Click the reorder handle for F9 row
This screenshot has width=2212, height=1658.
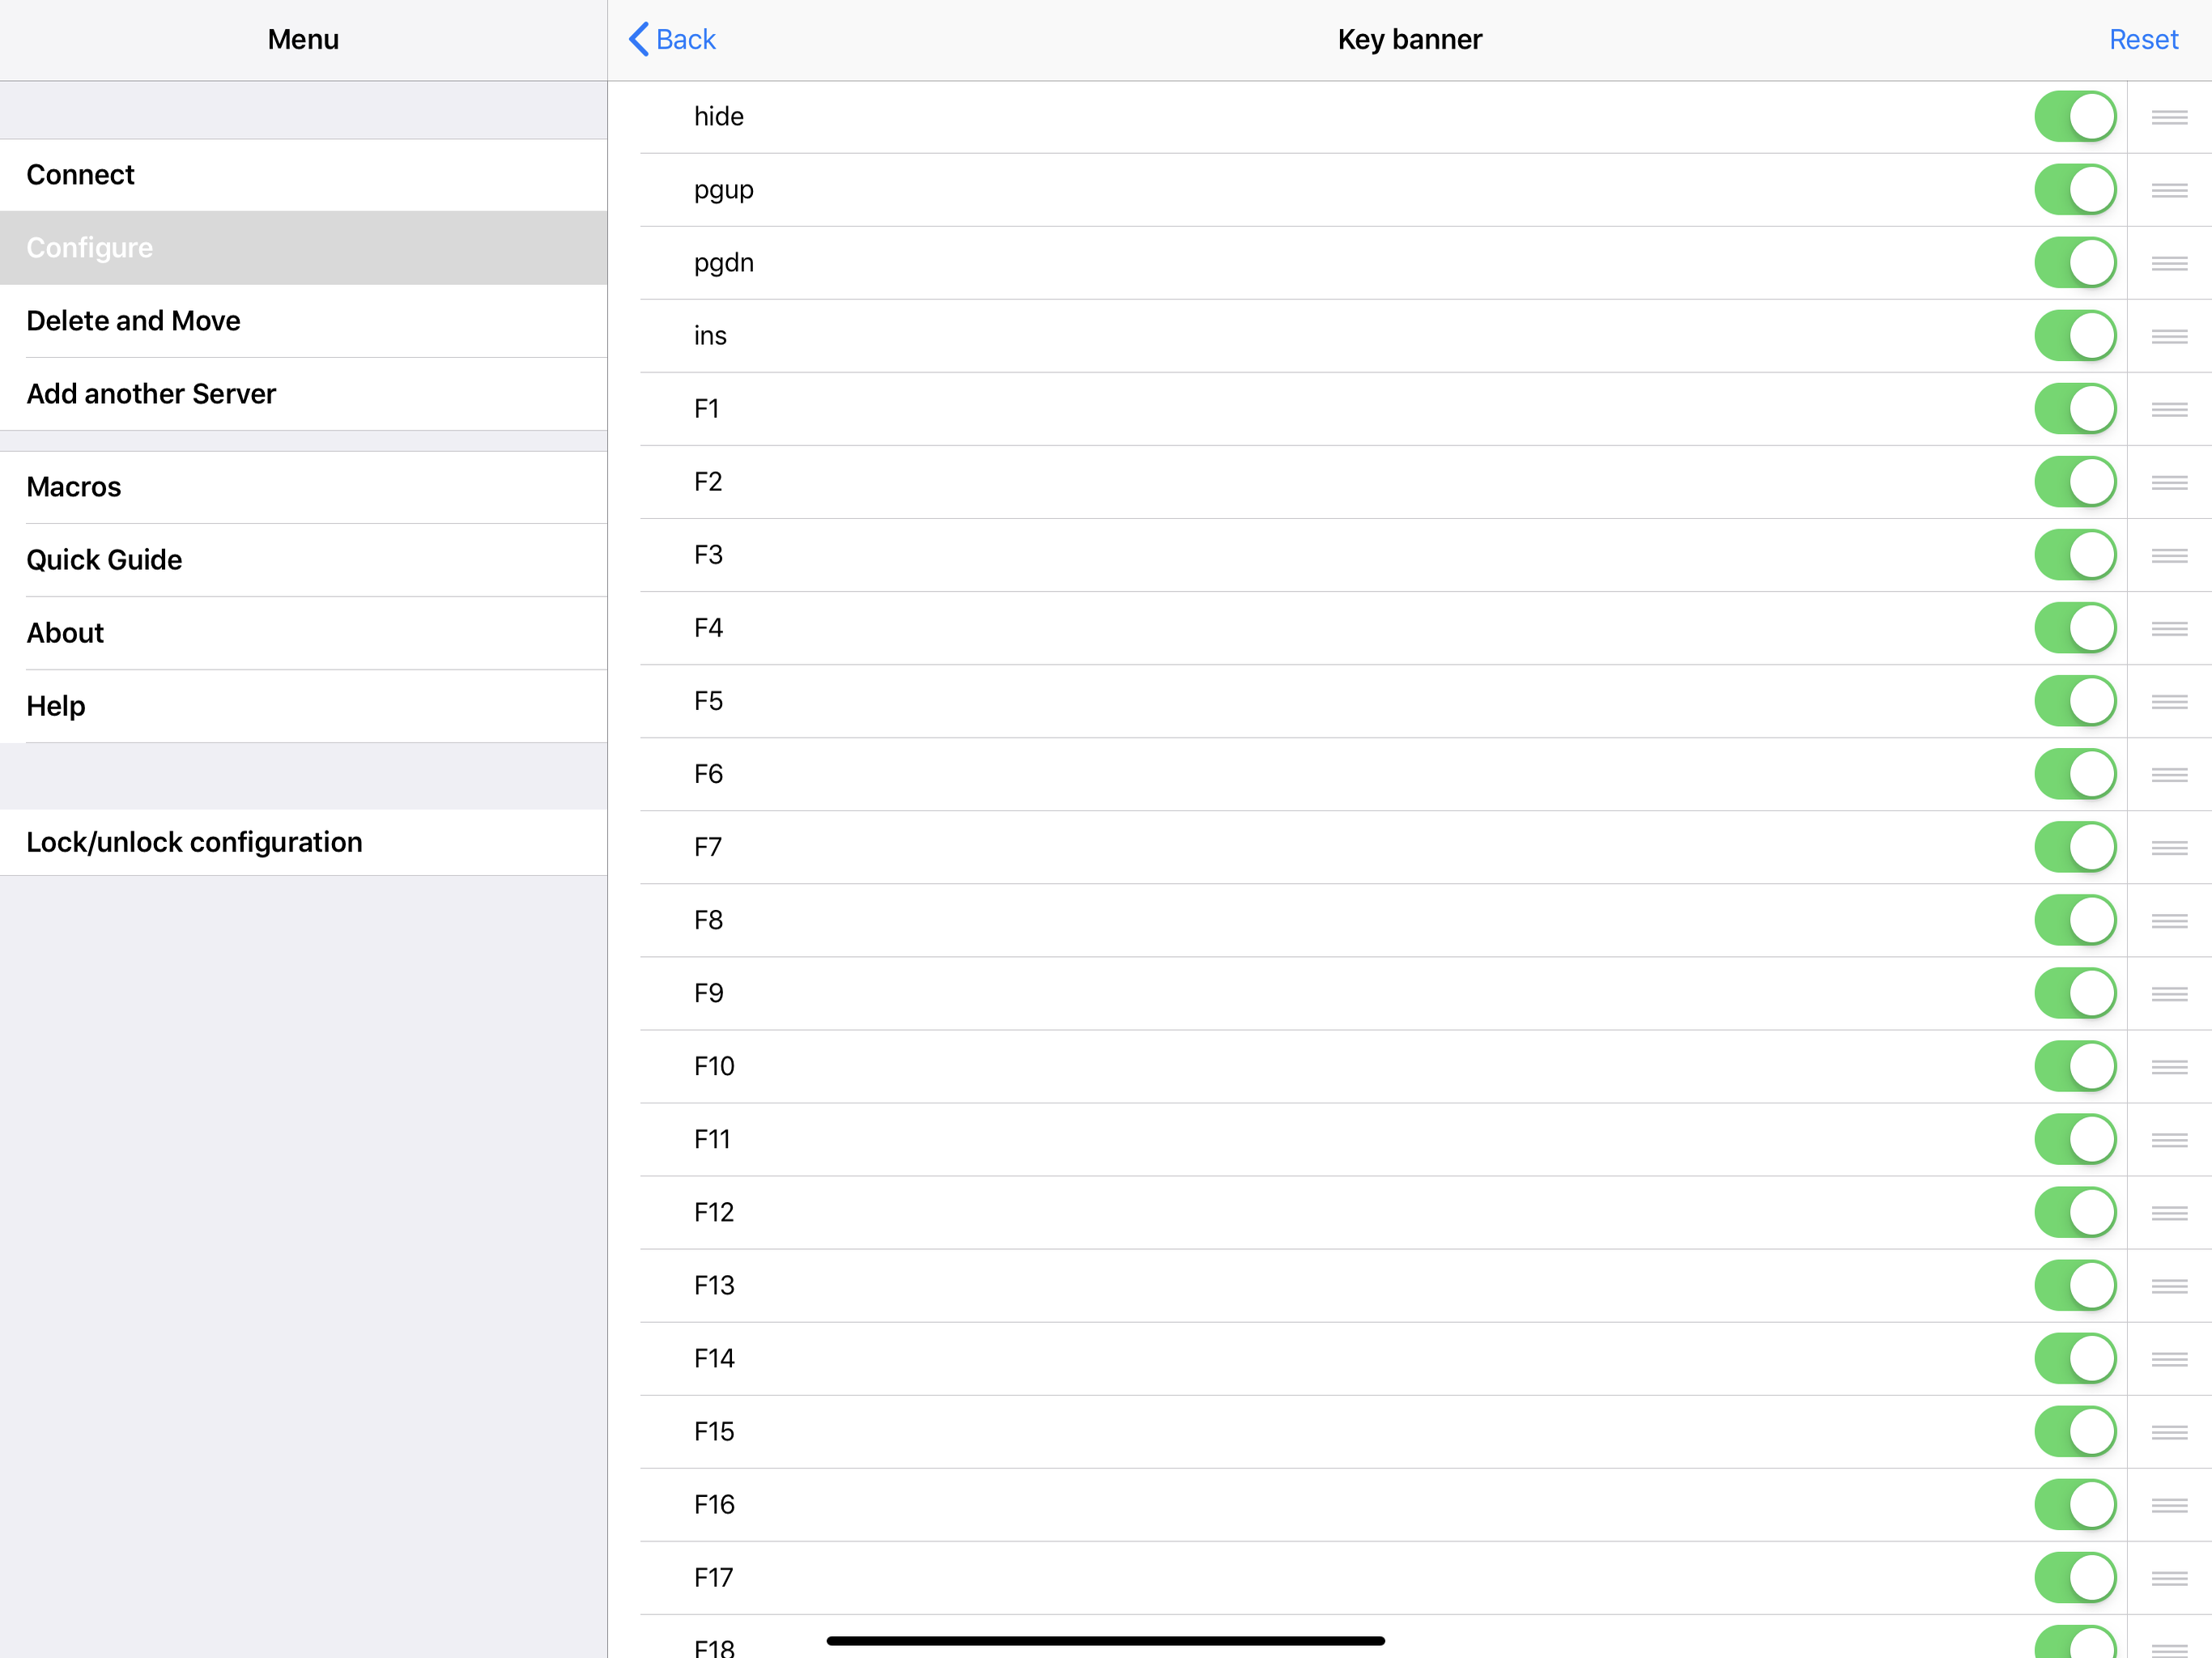[2168, 993]
